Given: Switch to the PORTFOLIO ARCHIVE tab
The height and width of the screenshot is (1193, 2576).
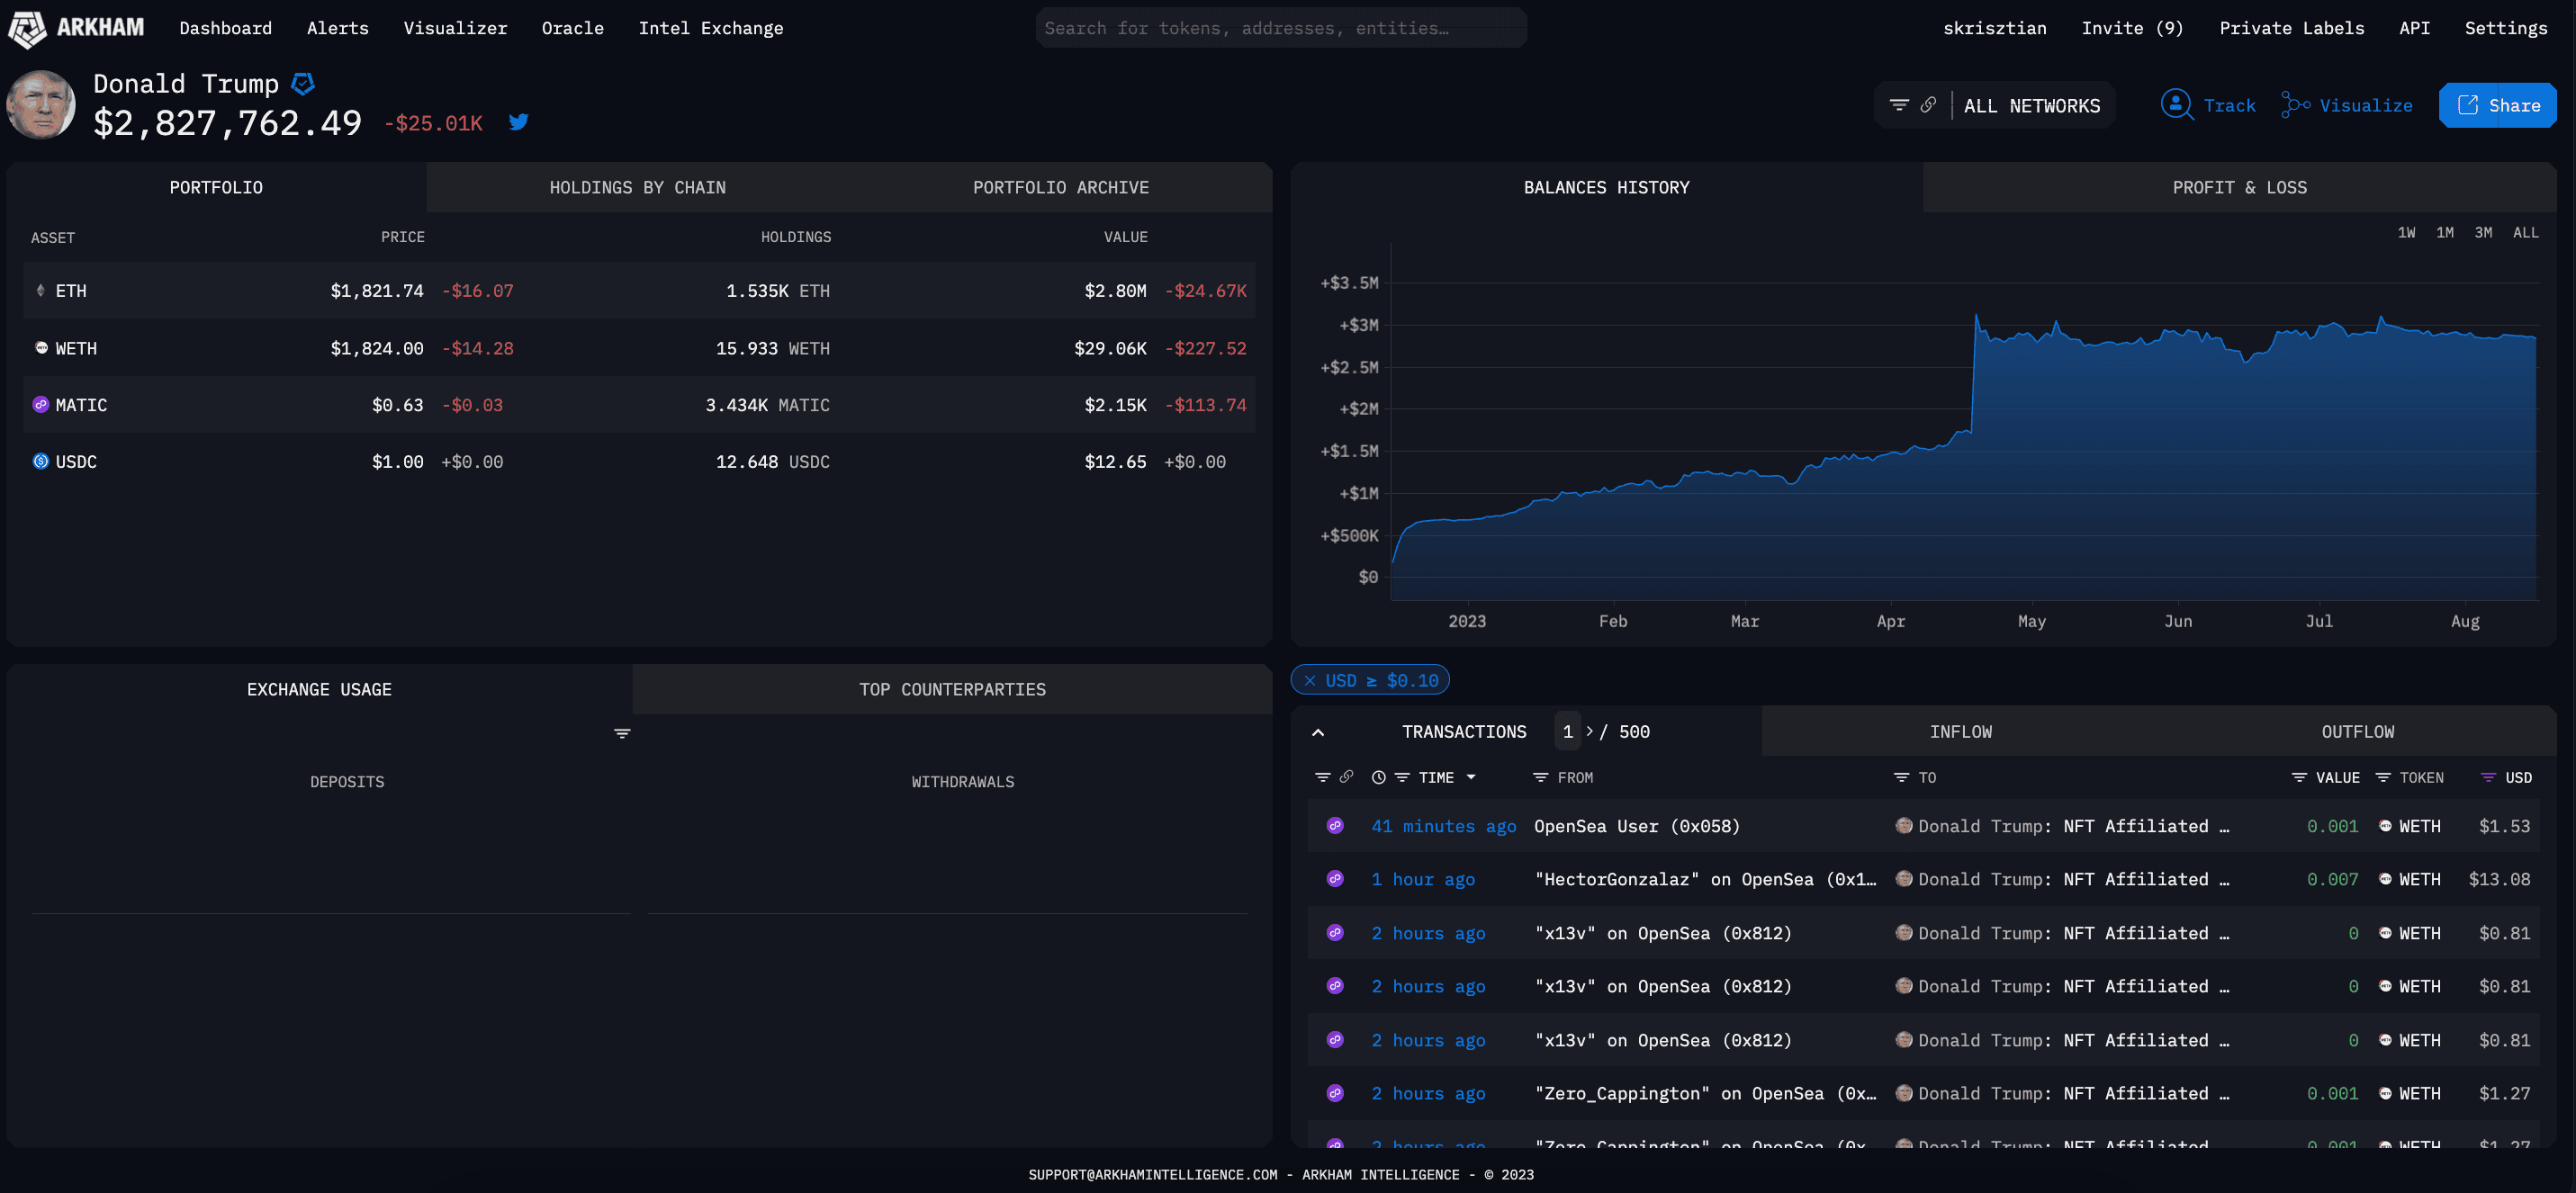Looking at the screenshot, I should [x=1060, y=187].
